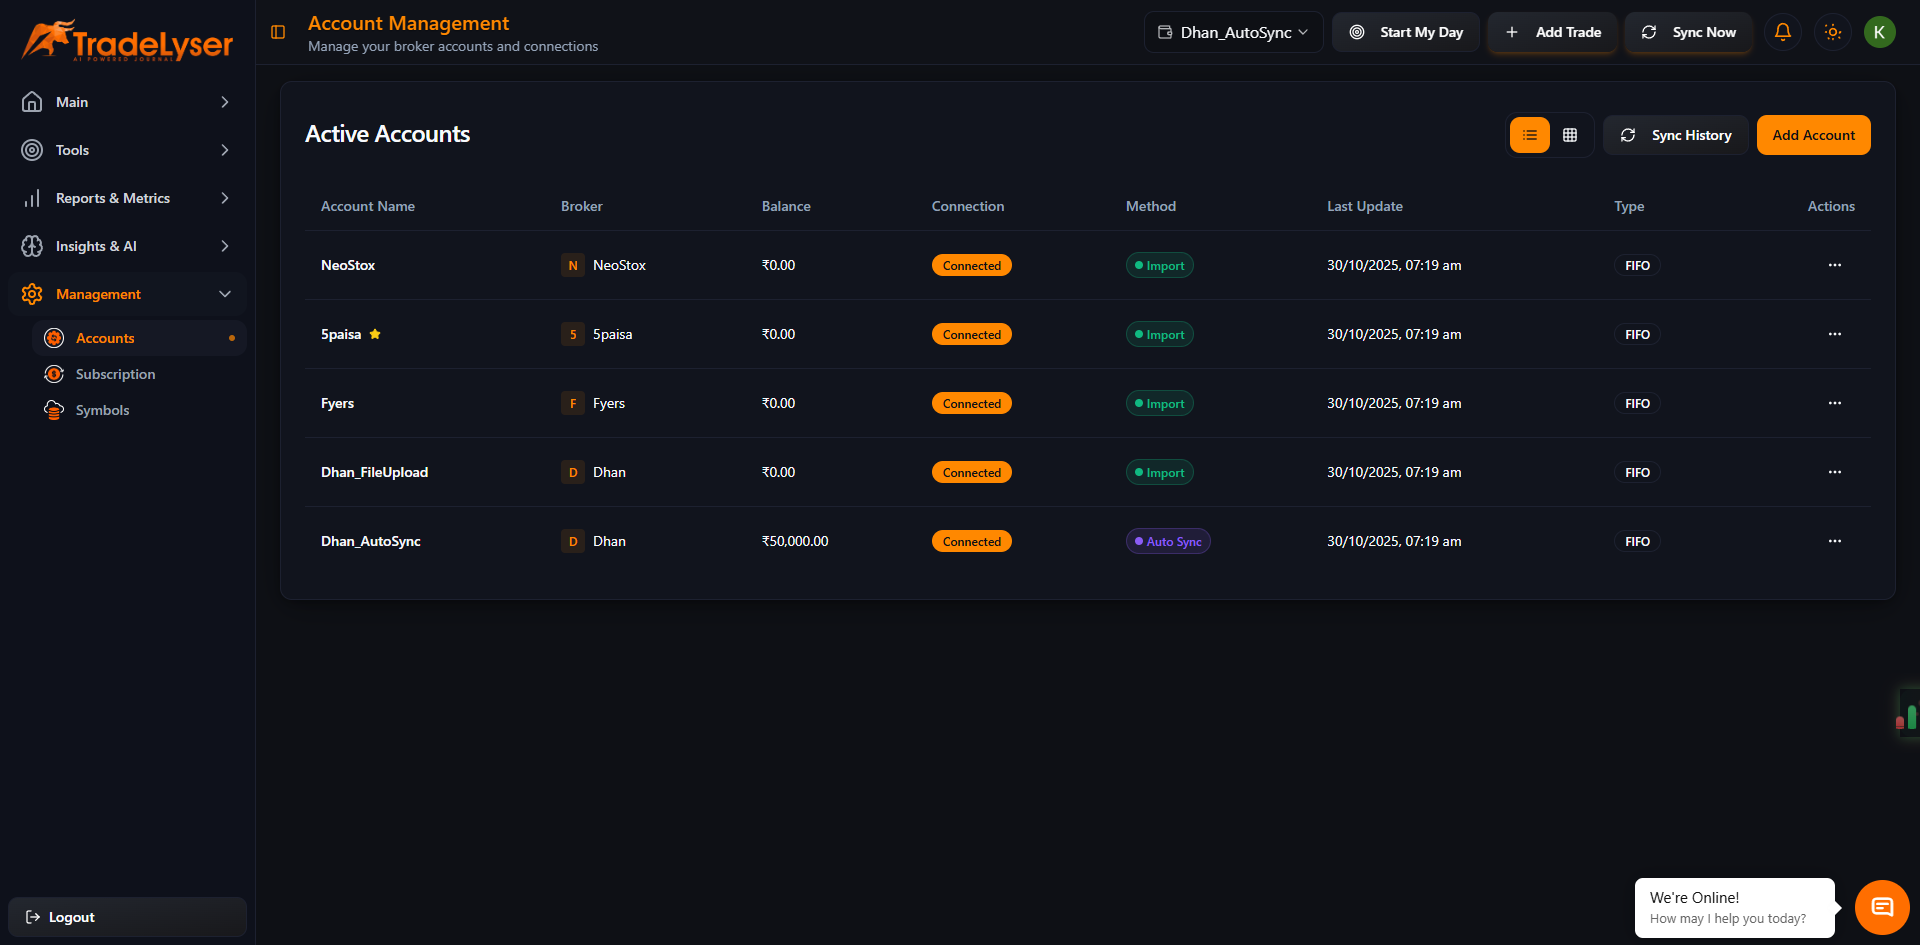
Task: Collapse the Management section
Action: [x=127, y=293]
